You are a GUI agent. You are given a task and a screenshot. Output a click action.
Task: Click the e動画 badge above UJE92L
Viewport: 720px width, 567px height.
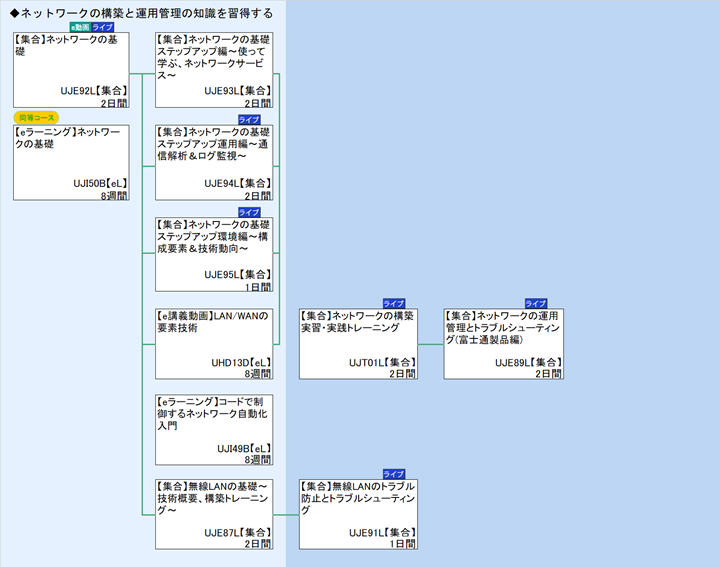[80, 27]
